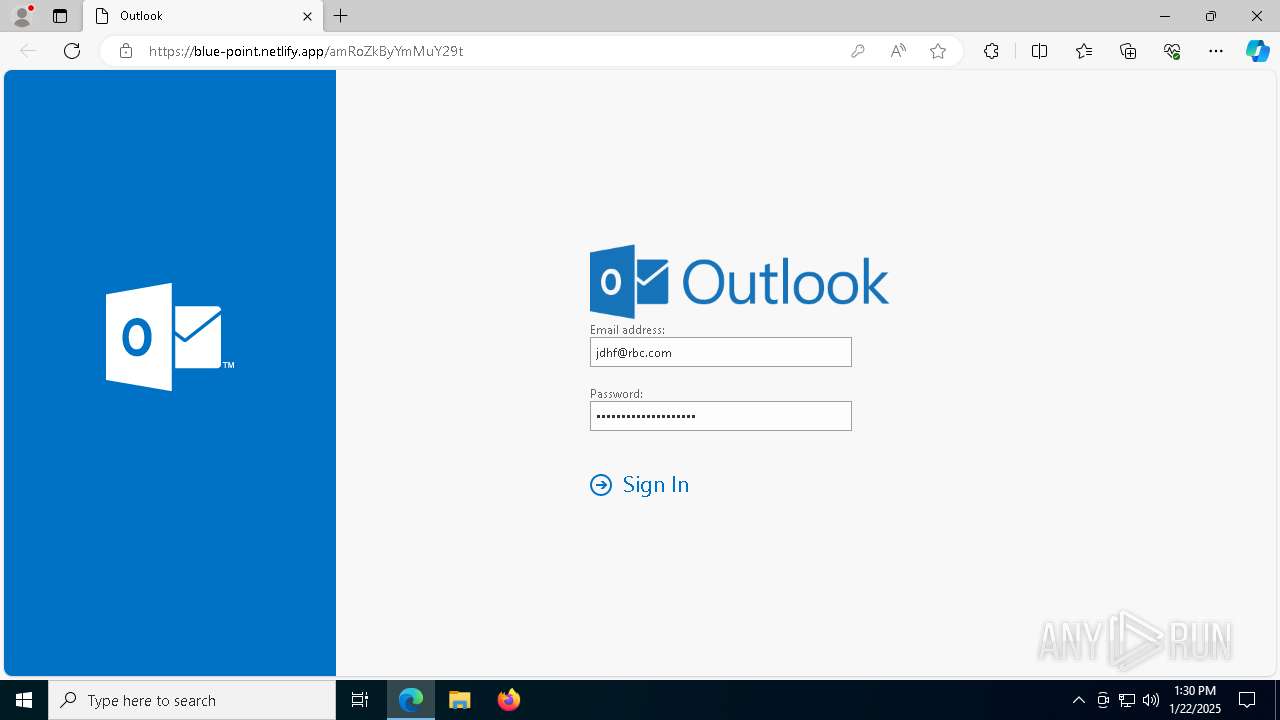Image resolution: width=1280 pixels, height=720 pixels.
Task: Open Microsoft Edge from taskbar
Action: tap(411, 700)
